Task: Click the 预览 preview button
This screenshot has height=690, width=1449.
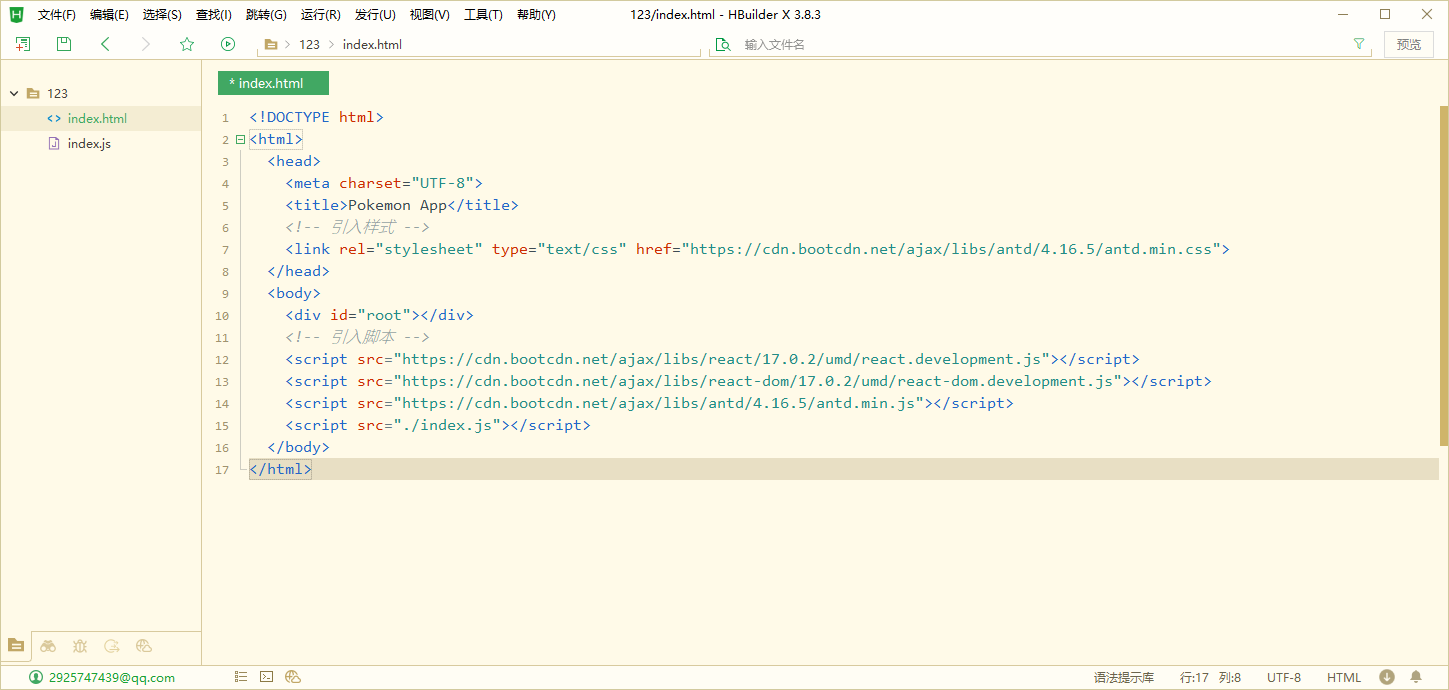Action: coord(1408,44)
